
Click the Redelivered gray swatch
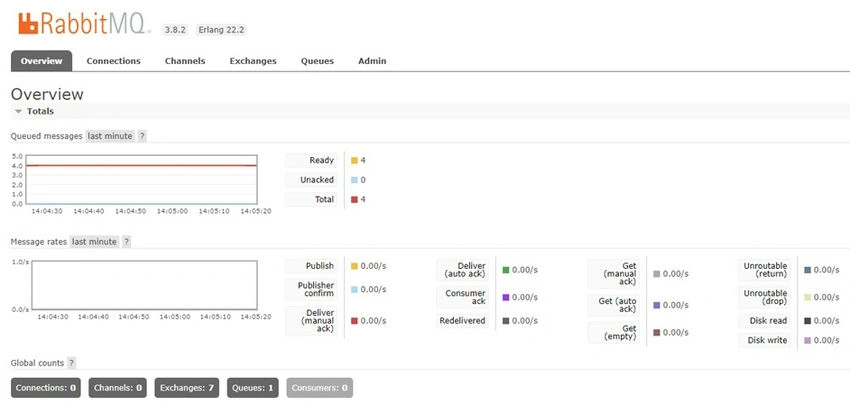506,321
